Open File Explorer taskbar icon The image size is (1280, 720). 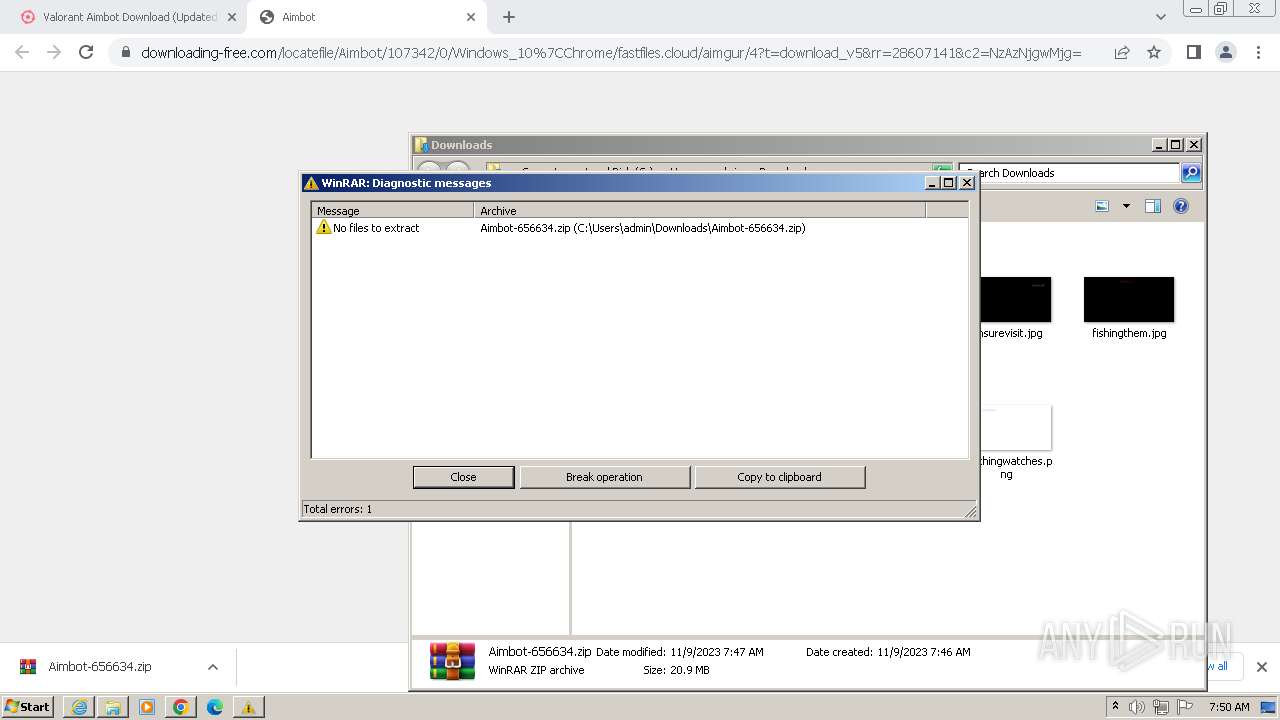[x=113, y=707]
